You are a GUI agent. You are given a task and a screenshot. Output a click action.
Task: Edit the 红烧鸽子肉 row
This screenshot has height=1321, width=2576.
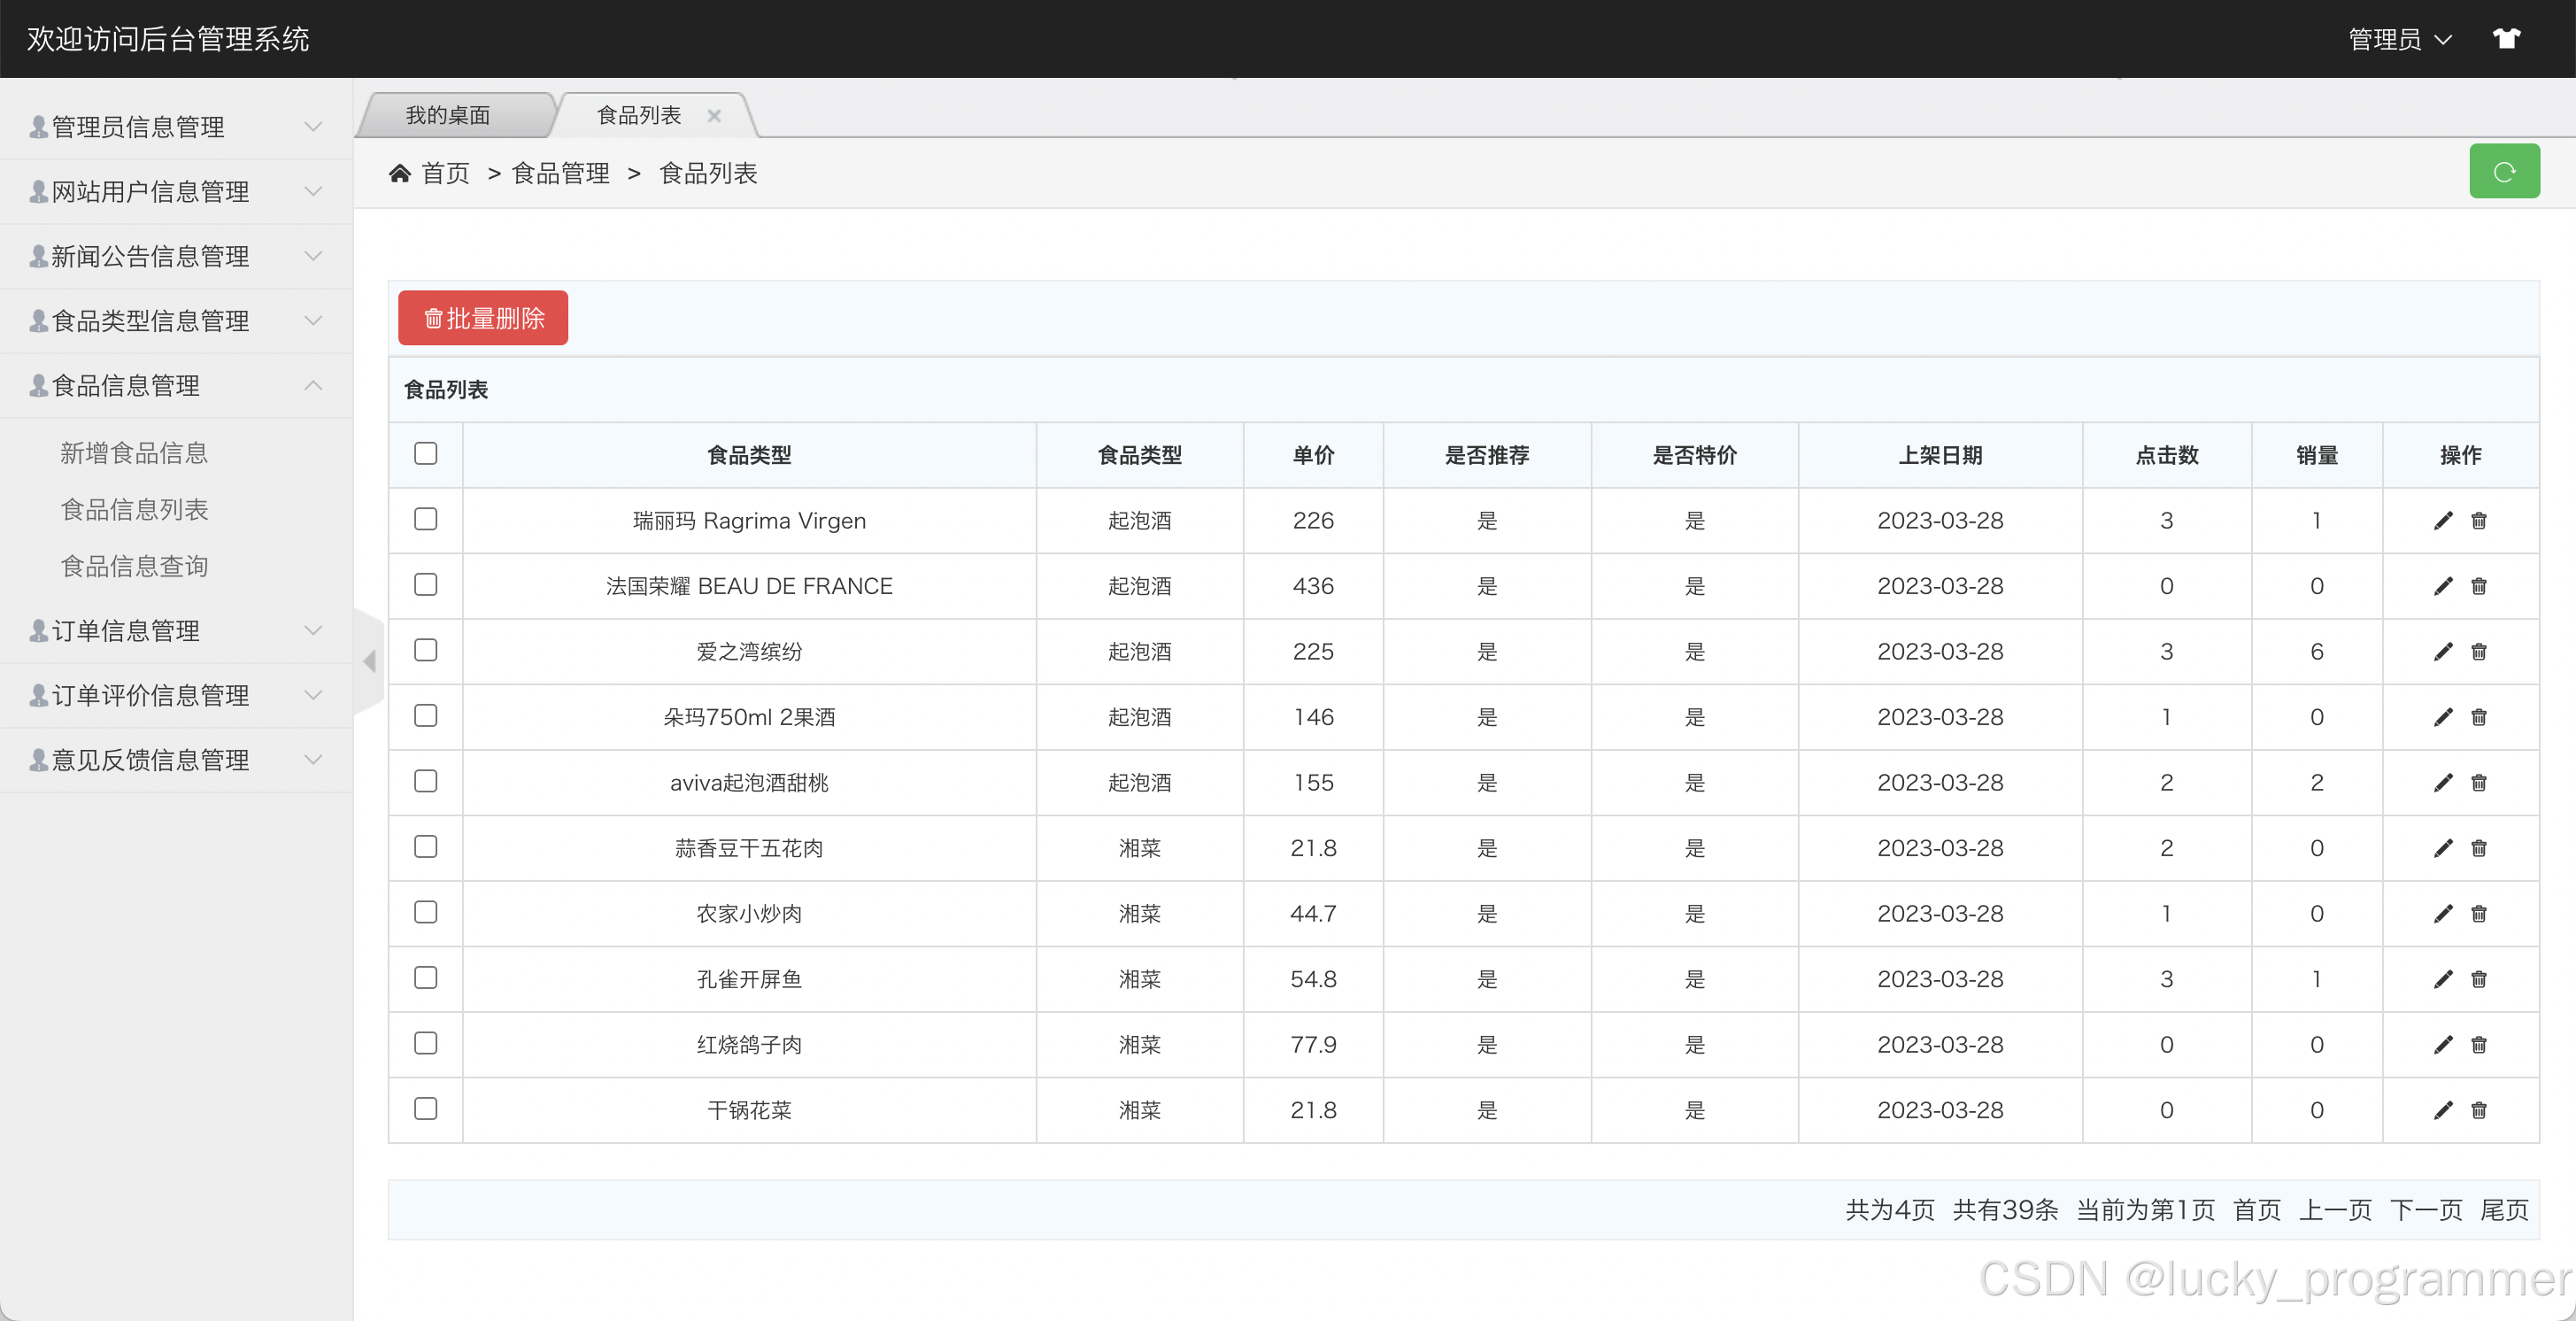tap(2442, 1044)
